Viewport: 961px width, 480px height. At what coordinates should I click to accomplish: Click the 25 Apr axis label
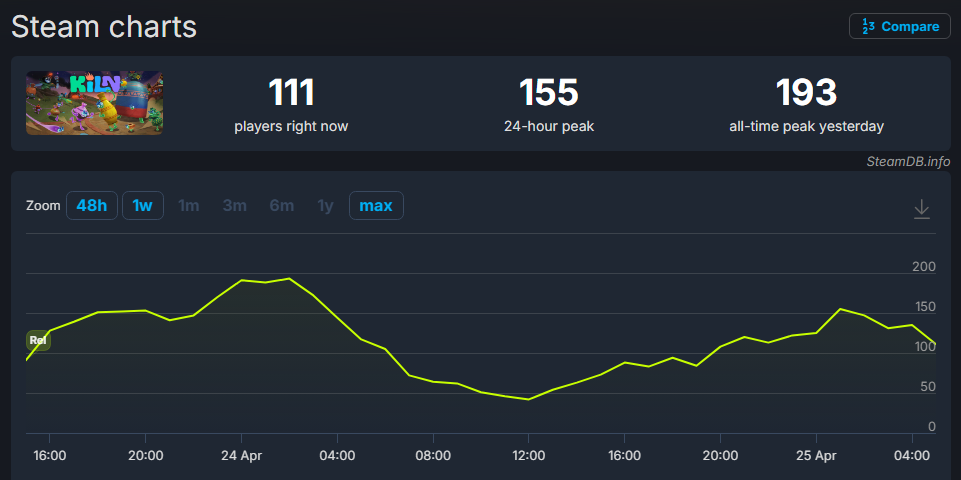(x=816, y=456)
